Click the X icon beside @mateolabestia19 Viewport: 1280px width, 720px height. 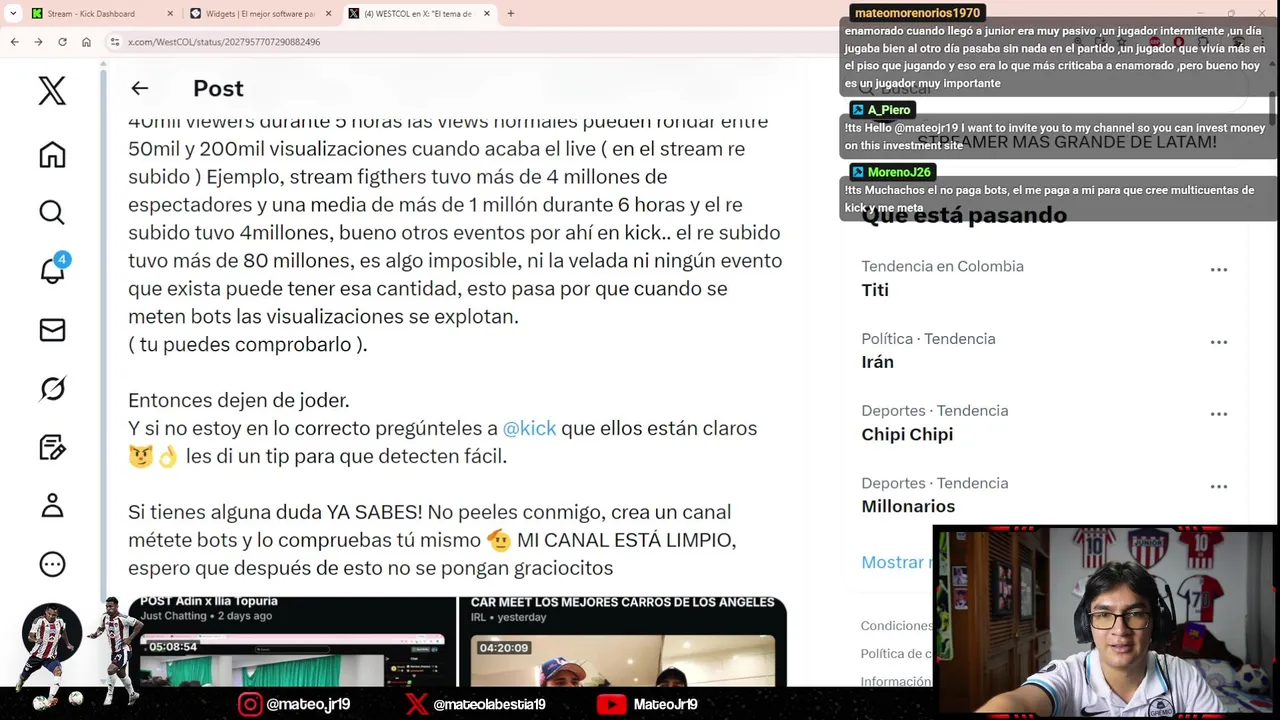pyautogui.click(x=416, y=704)
